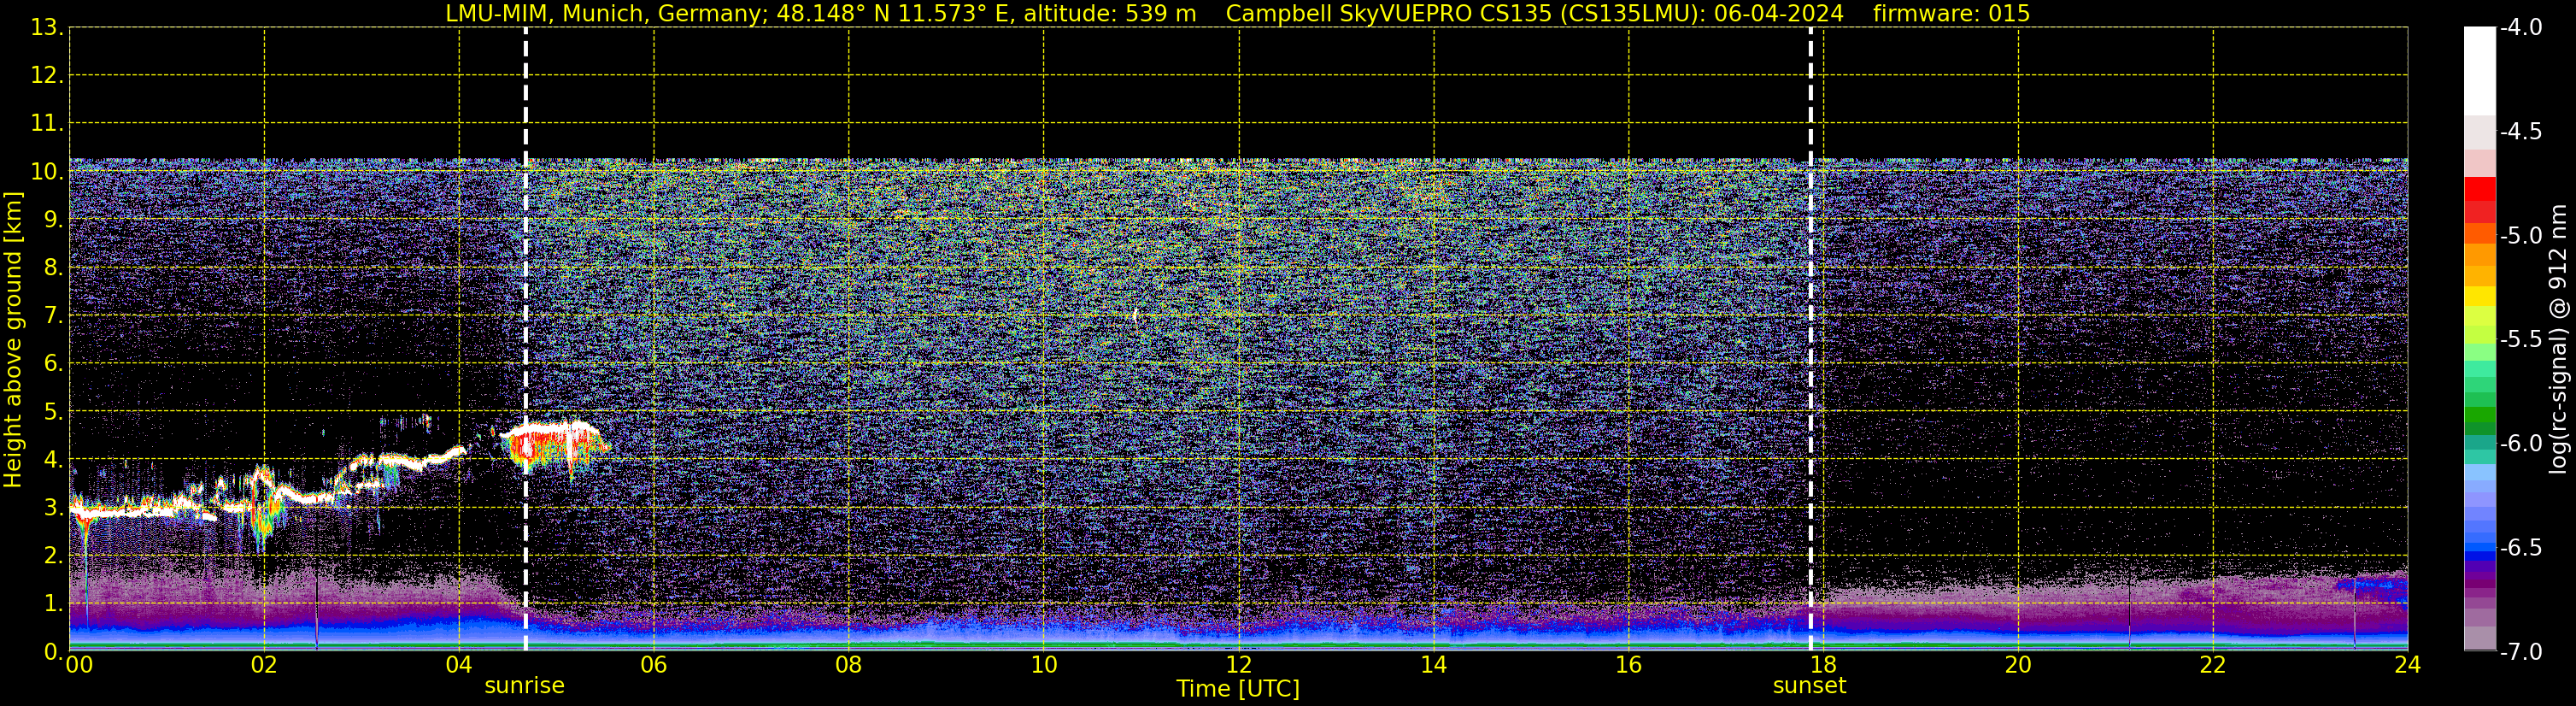This screenshot has width=2576, height=706.
Task: Click the '11.' height axis tick label
Action: tap(47, 123)
